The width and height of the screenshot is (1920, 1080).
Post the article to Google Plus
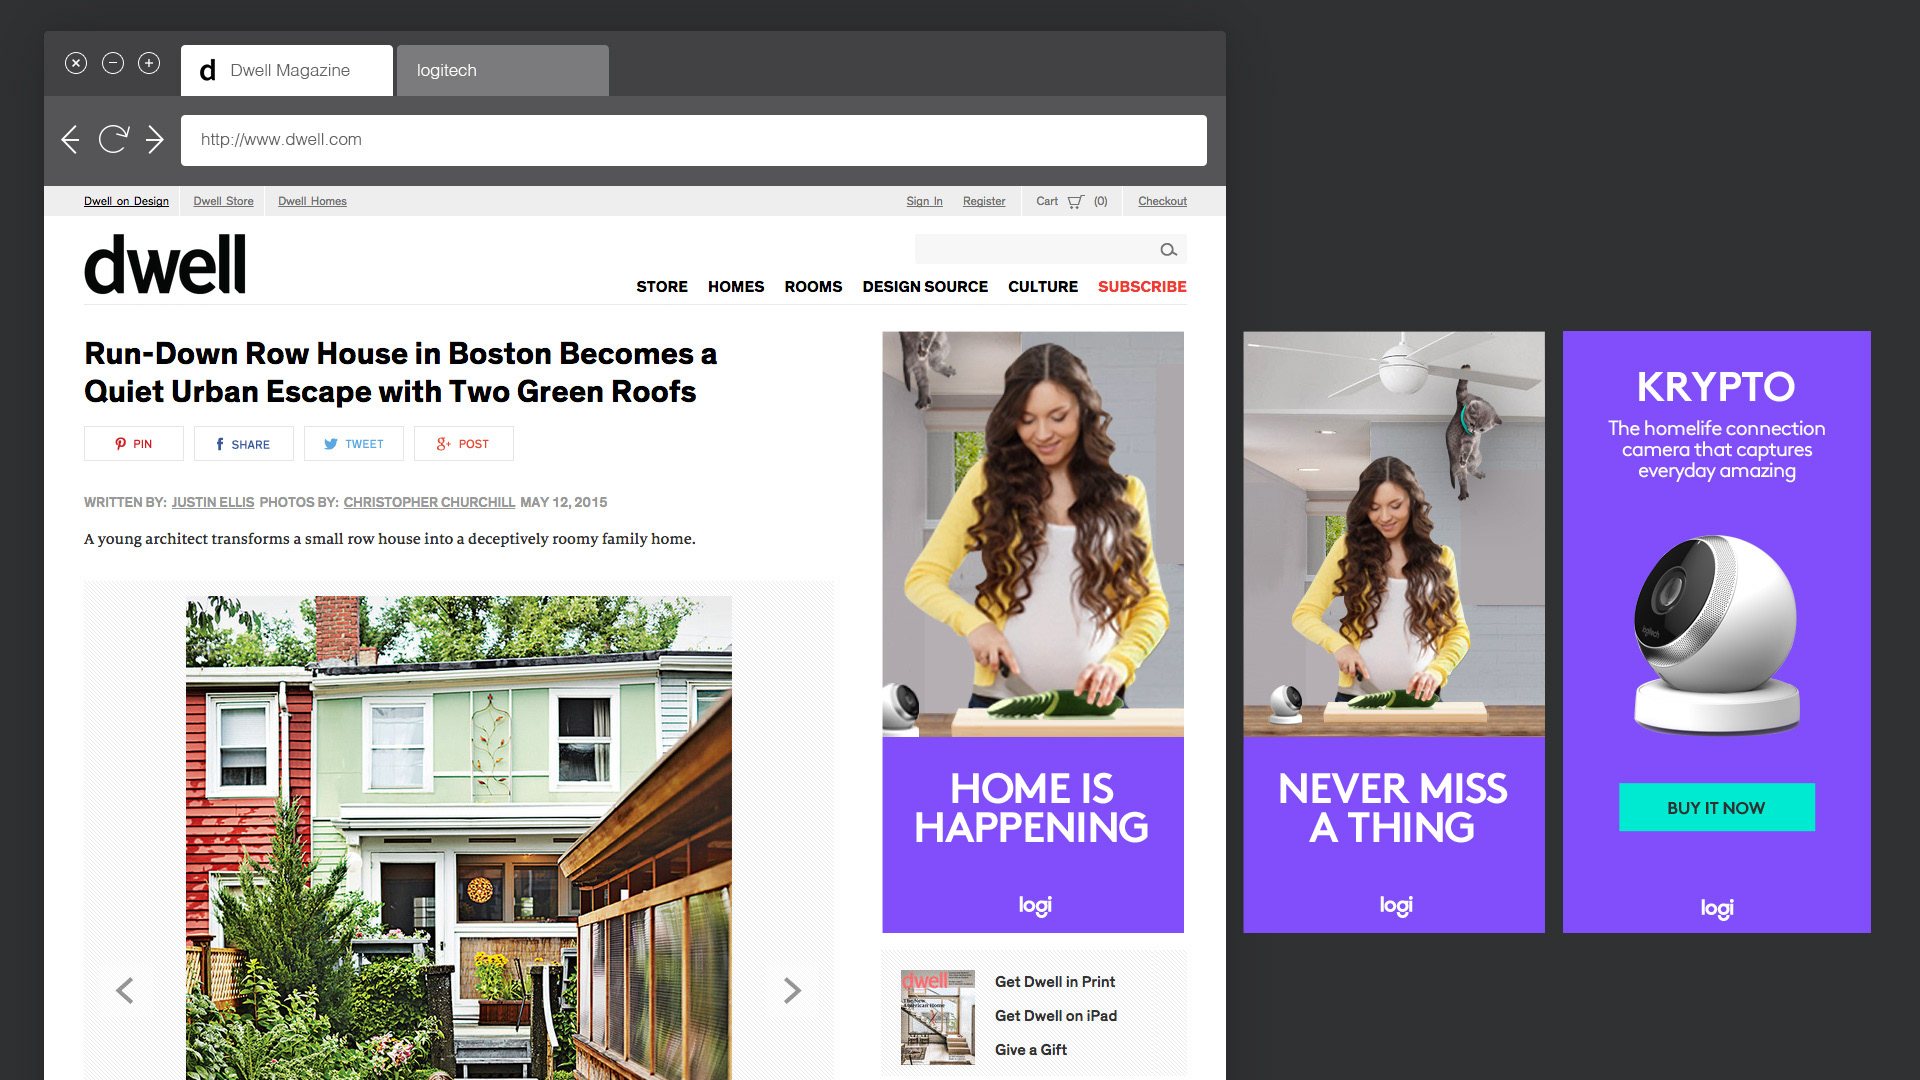point(464,444)
